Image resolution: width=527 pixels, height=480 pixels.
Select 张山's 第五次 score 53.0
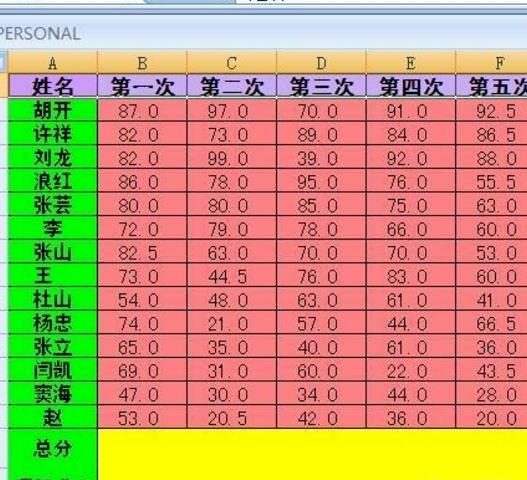pos(491,251)
